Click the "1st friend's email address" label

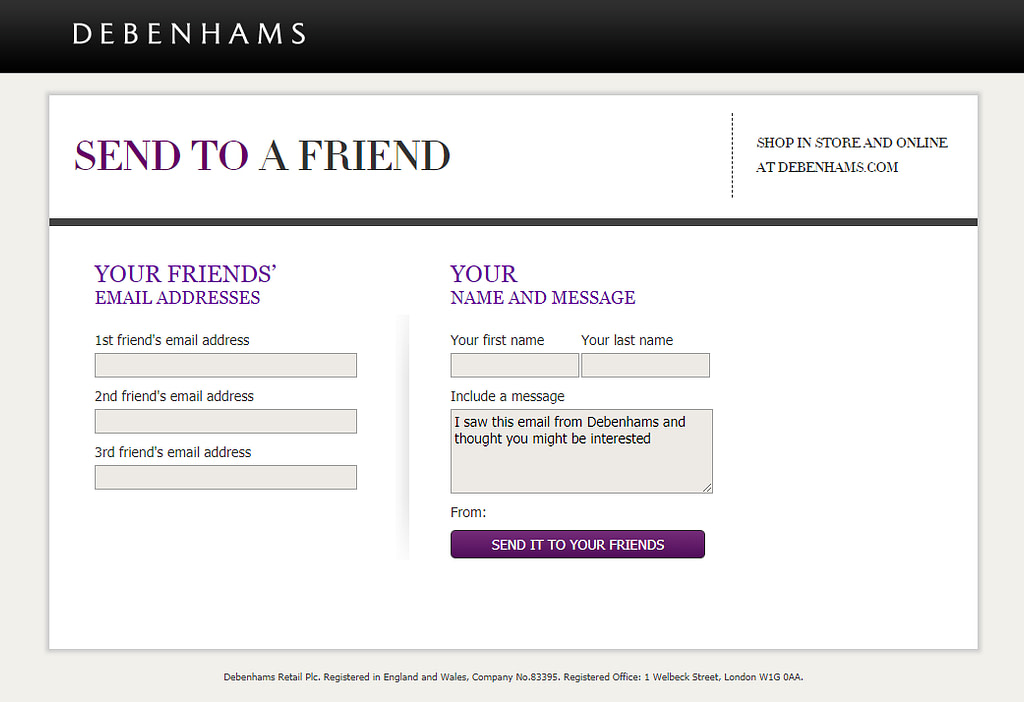(x=172, y=340)
